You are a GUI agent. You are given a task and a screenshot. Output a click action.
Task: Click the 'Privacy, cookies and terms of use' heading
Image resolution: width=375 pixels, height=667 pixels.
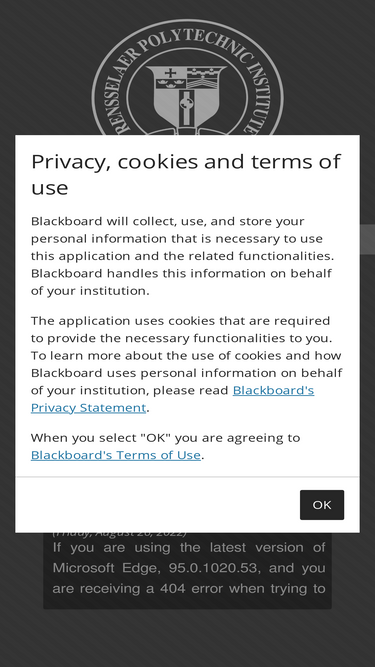click(x=186, y=174)
